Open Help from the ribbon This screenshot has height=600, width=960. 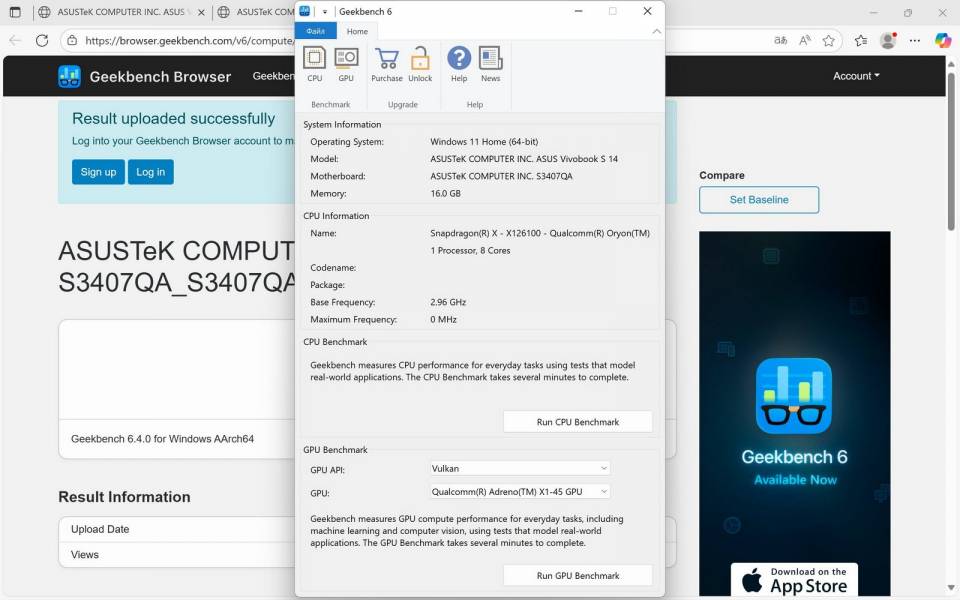(459, 60)
